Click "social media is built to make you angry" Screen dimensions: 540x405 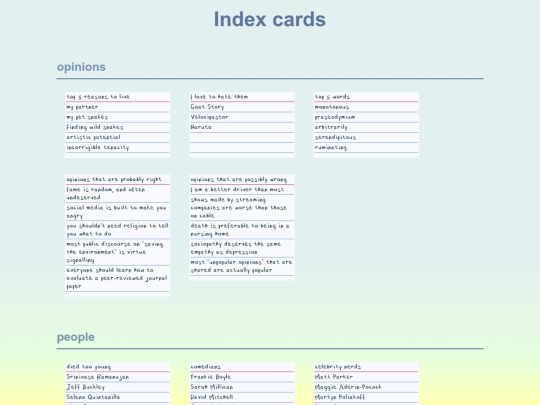click(117, 211)
